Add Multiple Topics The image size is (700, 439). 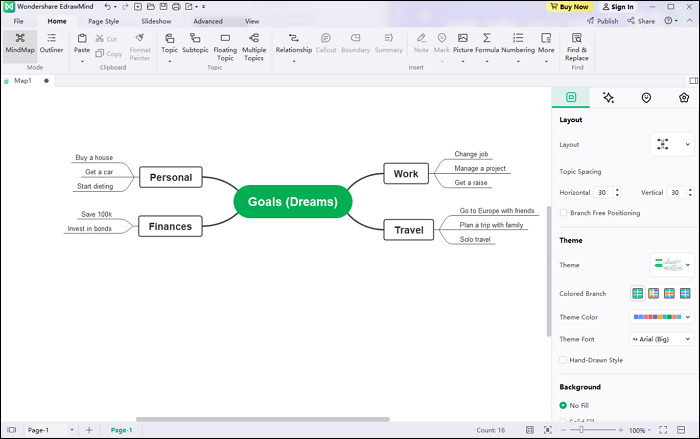254,46
